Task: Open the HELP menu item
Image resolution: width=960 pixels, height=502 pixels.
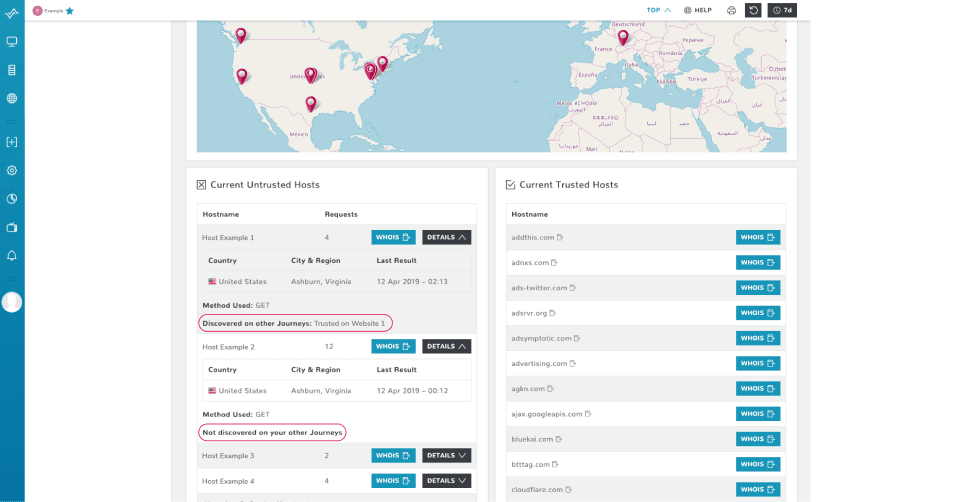Action: 697,10
